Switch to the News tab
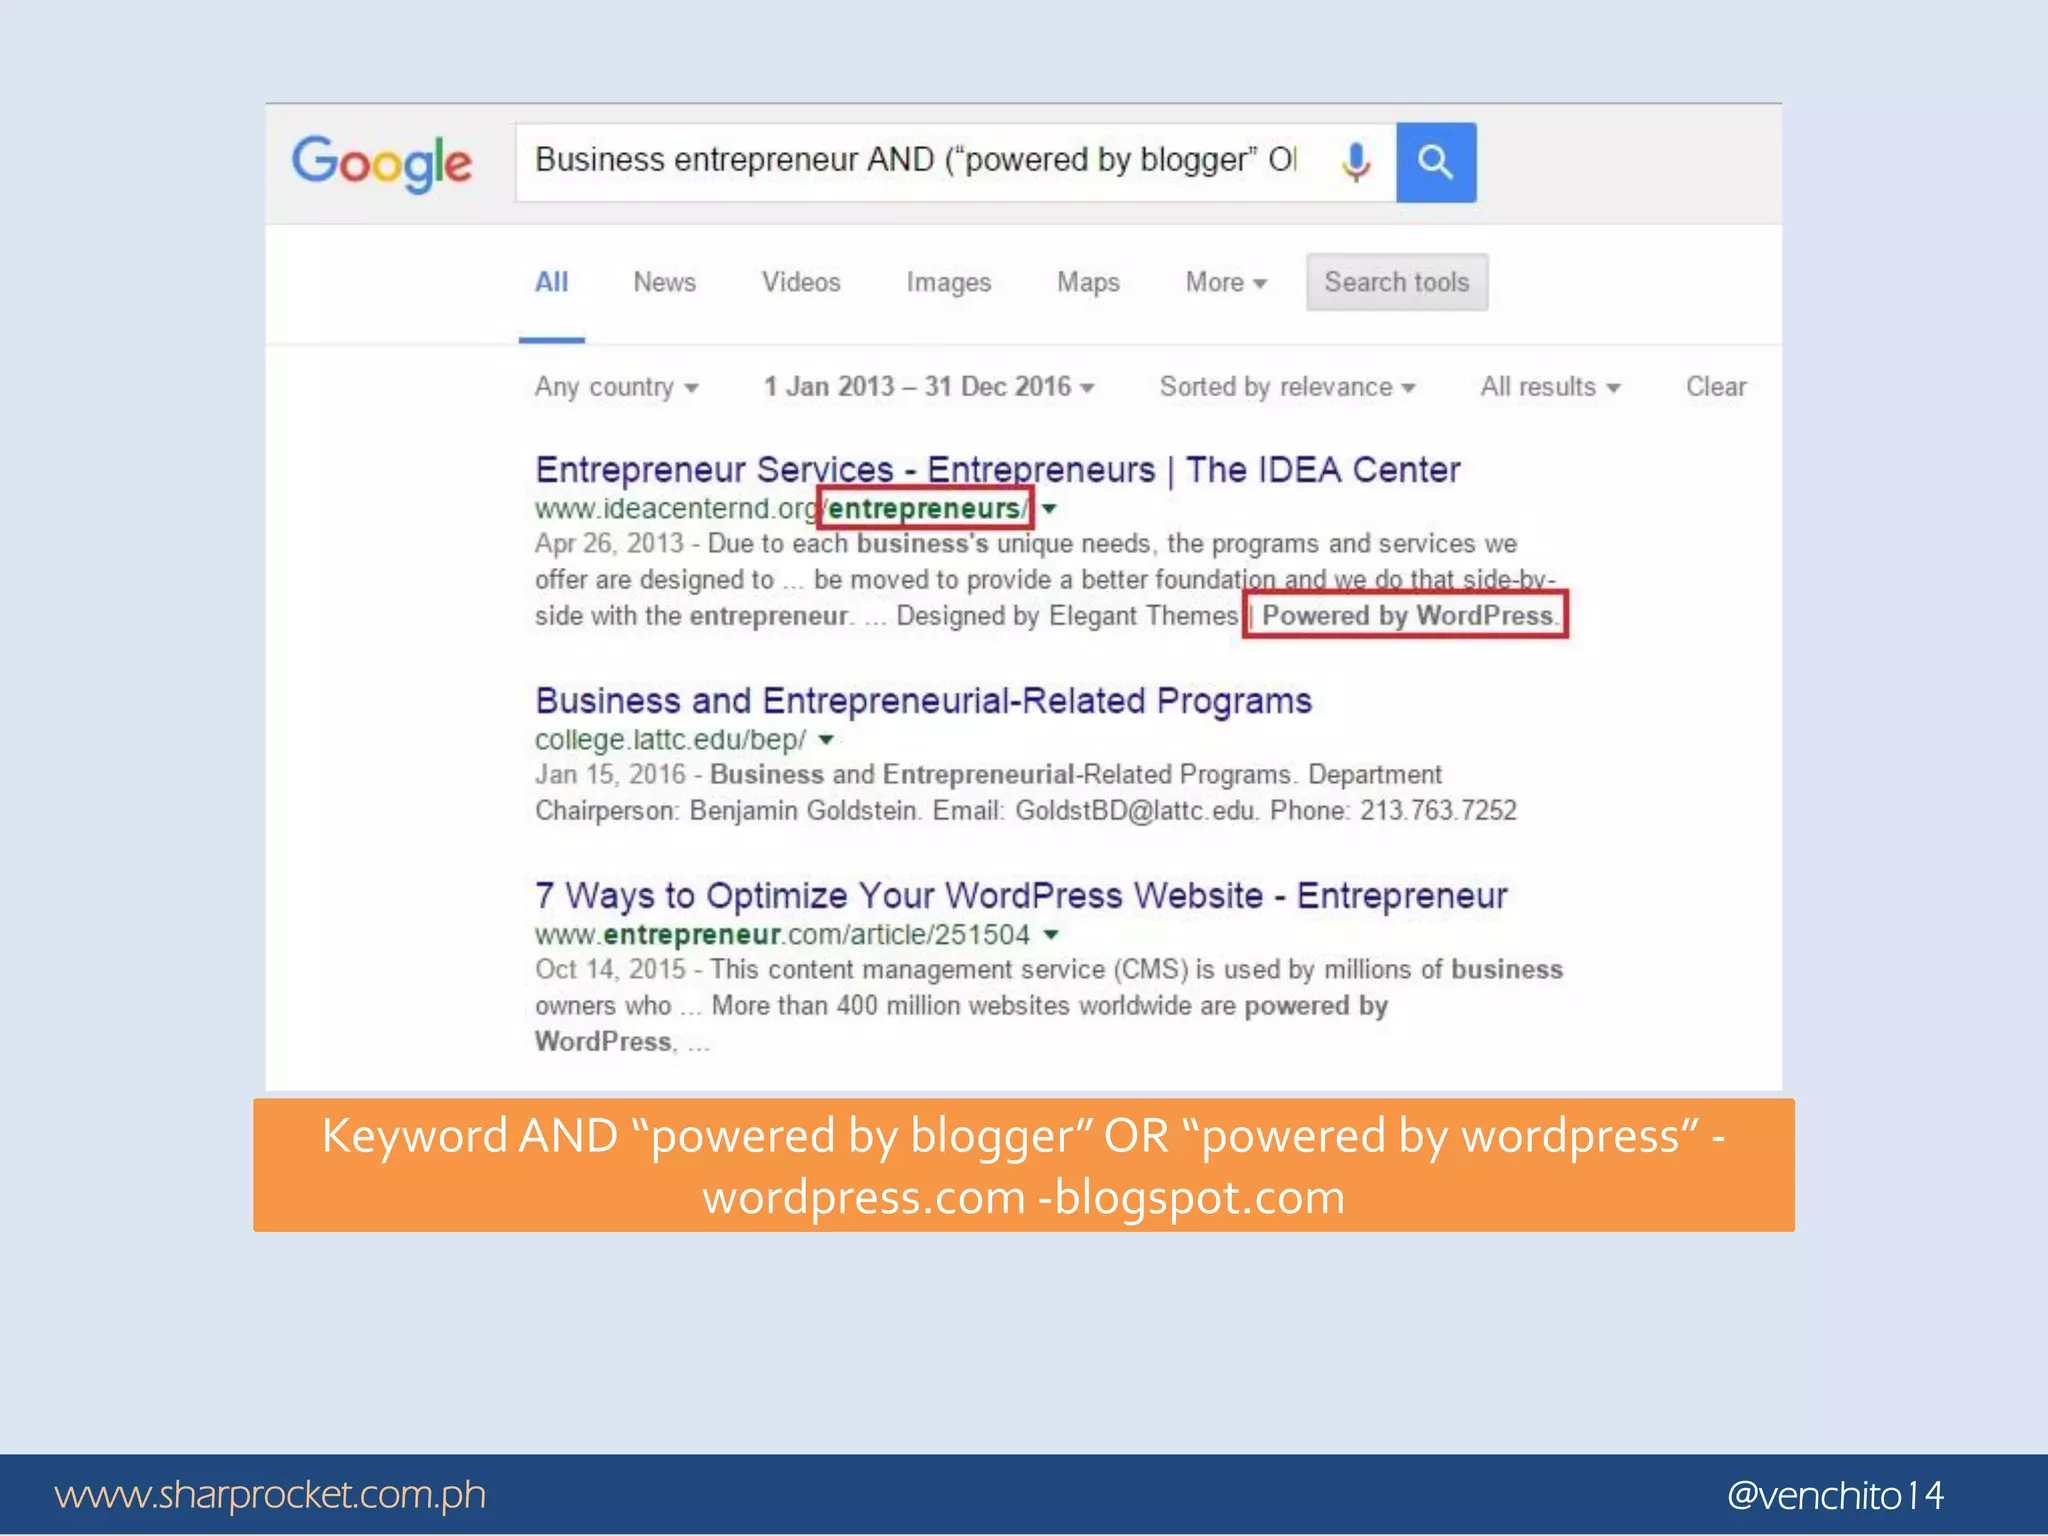 pyautogui.click(x=664, y=282)
